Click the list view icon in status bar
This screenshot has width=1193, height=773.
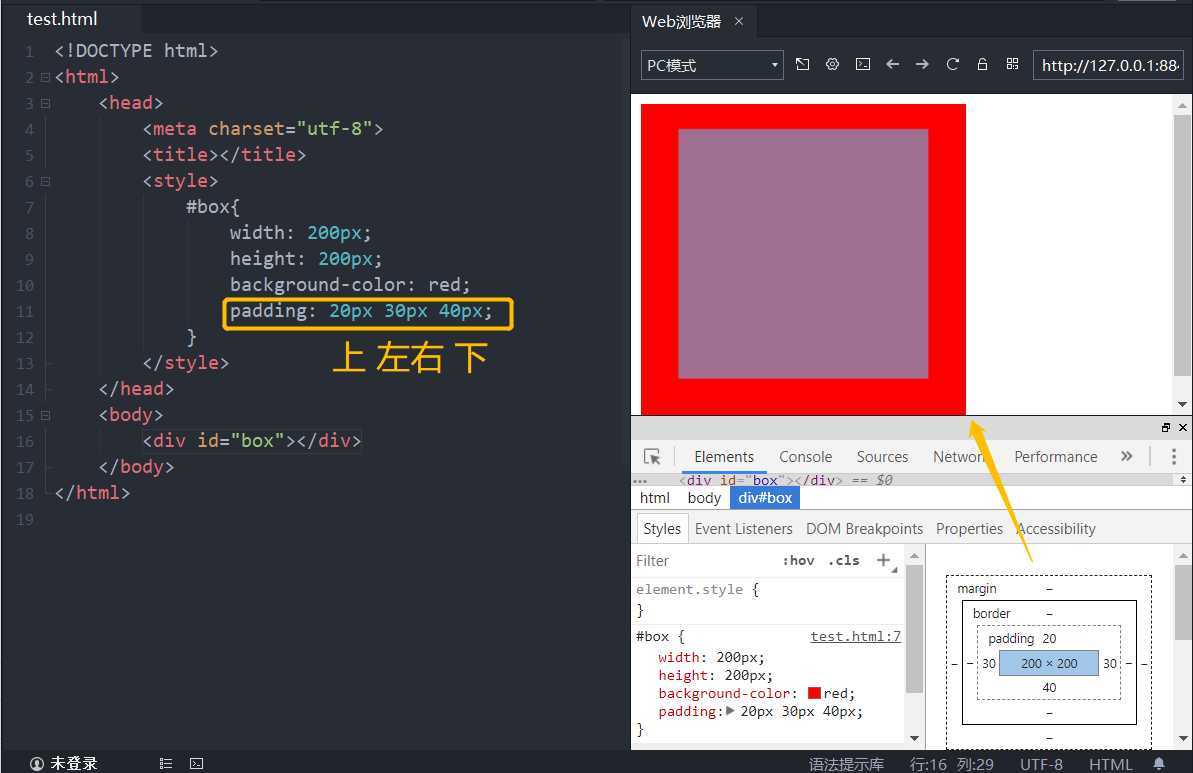tap(166, 763)
